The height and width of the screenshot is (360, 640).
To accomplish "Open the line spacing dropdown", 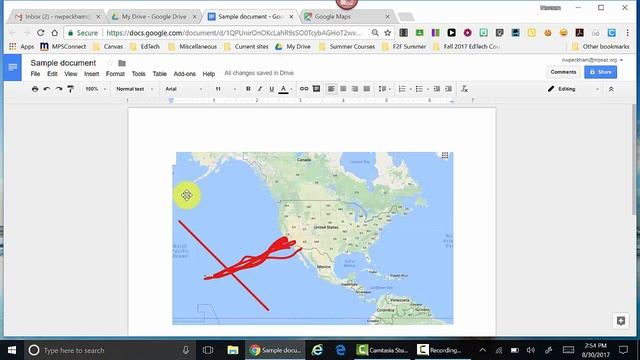I will (384, 89).
